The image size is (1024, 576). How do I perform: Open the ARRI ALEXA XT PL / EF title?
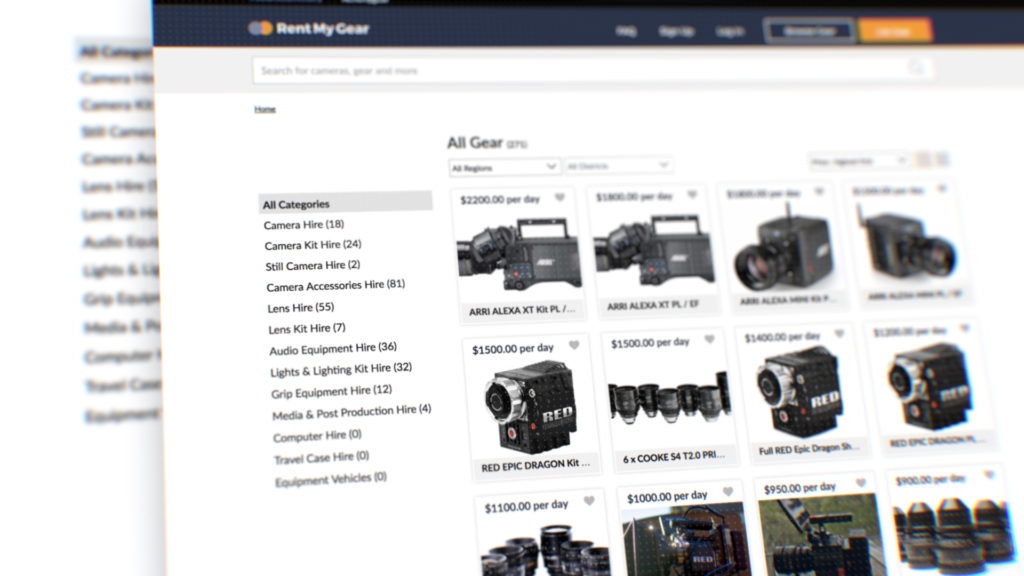click(x=653, y=305)
